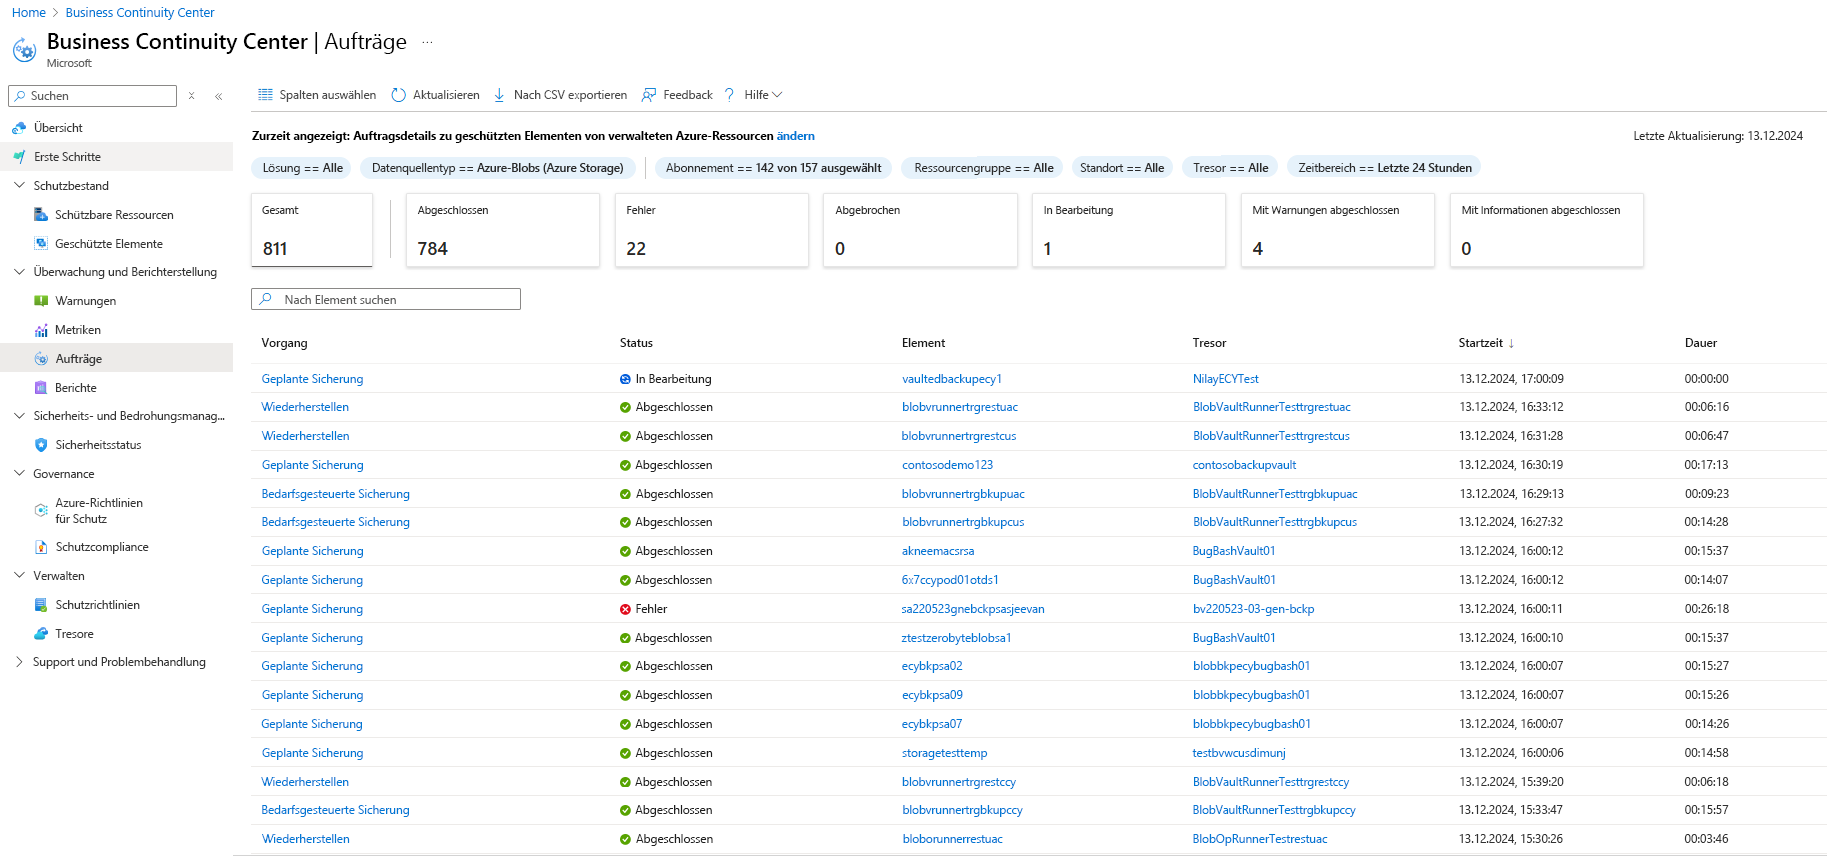The height and width of the screenshot is (858, 1827).
Task: Open contosobackupvault vault link
Action: point(1244,465)
